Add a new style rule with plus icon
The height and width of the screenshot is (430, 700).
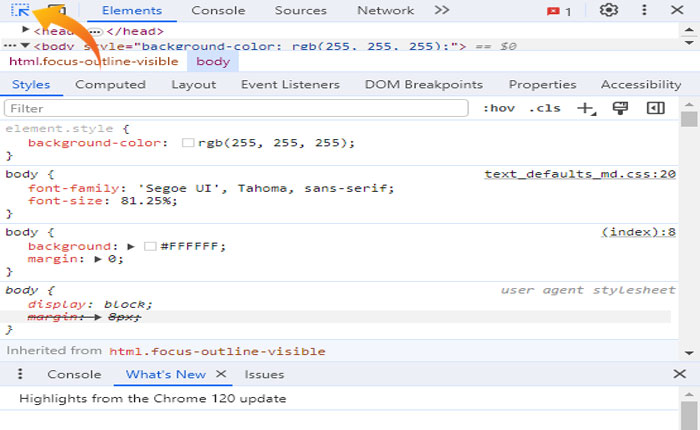point(585,108)
